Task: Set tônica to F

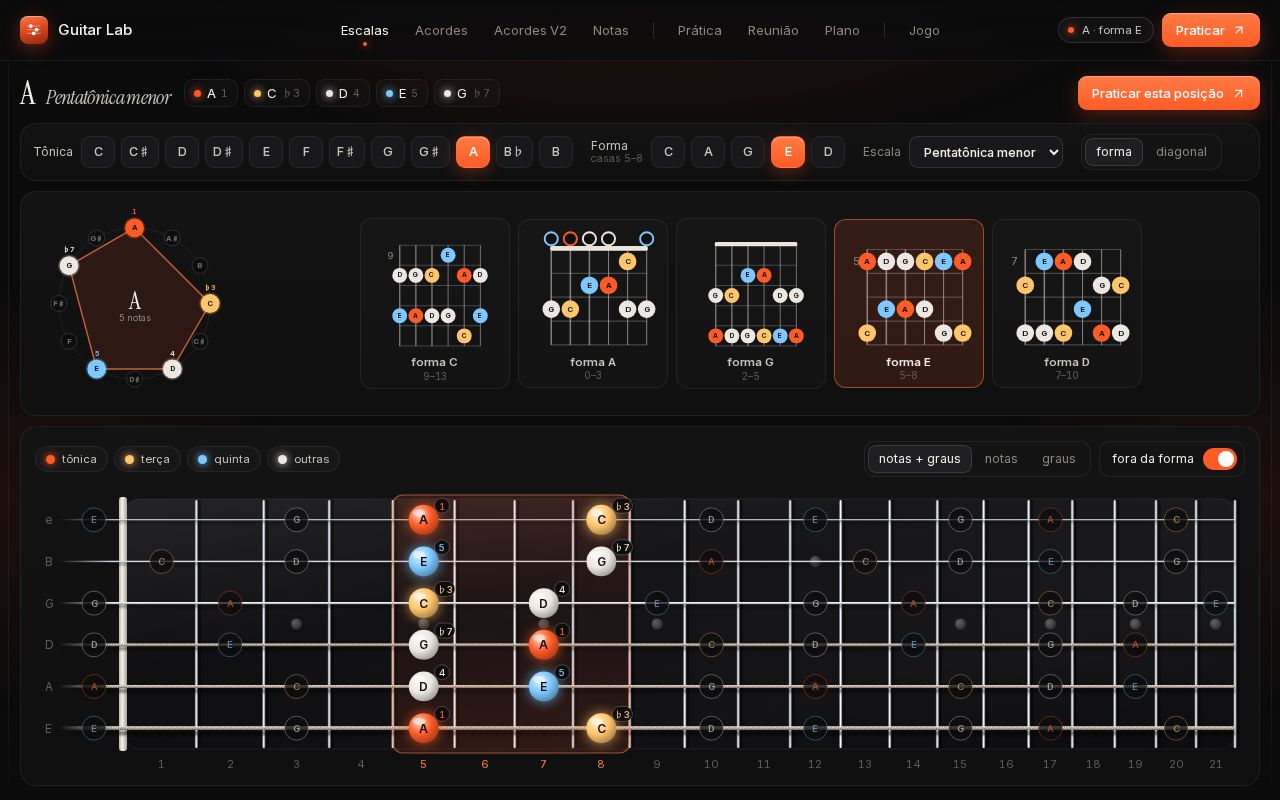Action: [306, 152]
